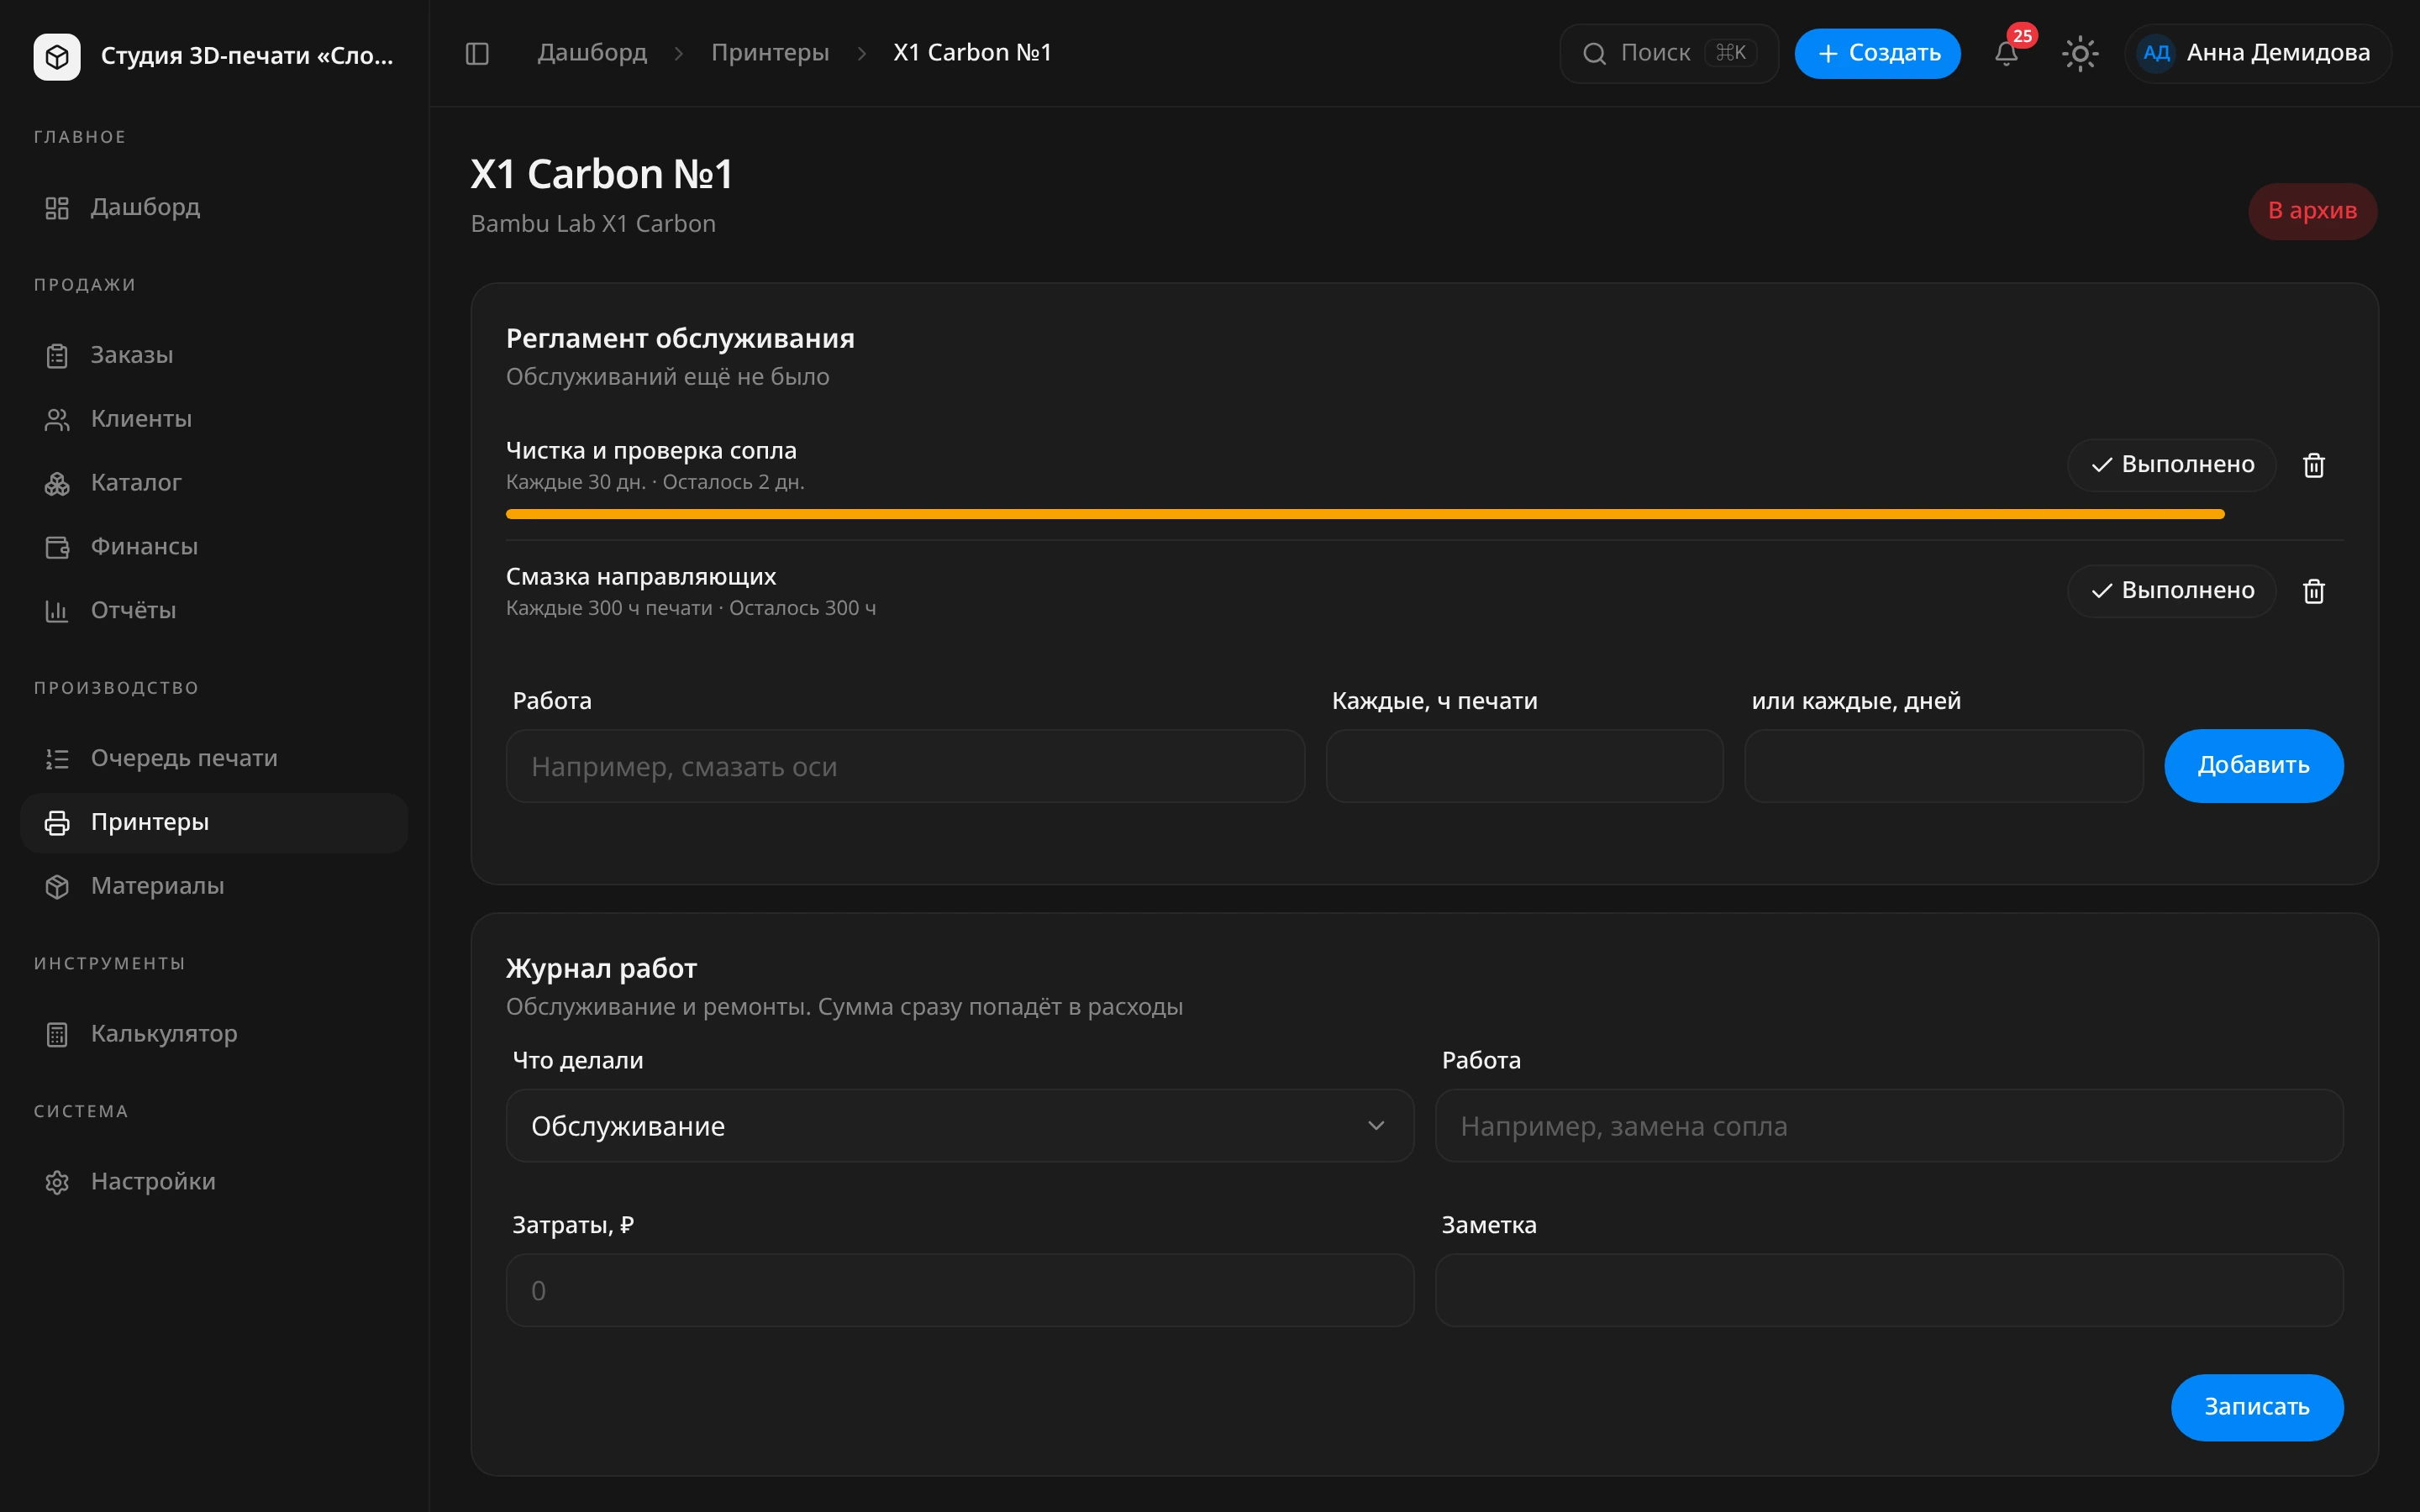Focus the или каждые, дней field

pos(1943,766)
